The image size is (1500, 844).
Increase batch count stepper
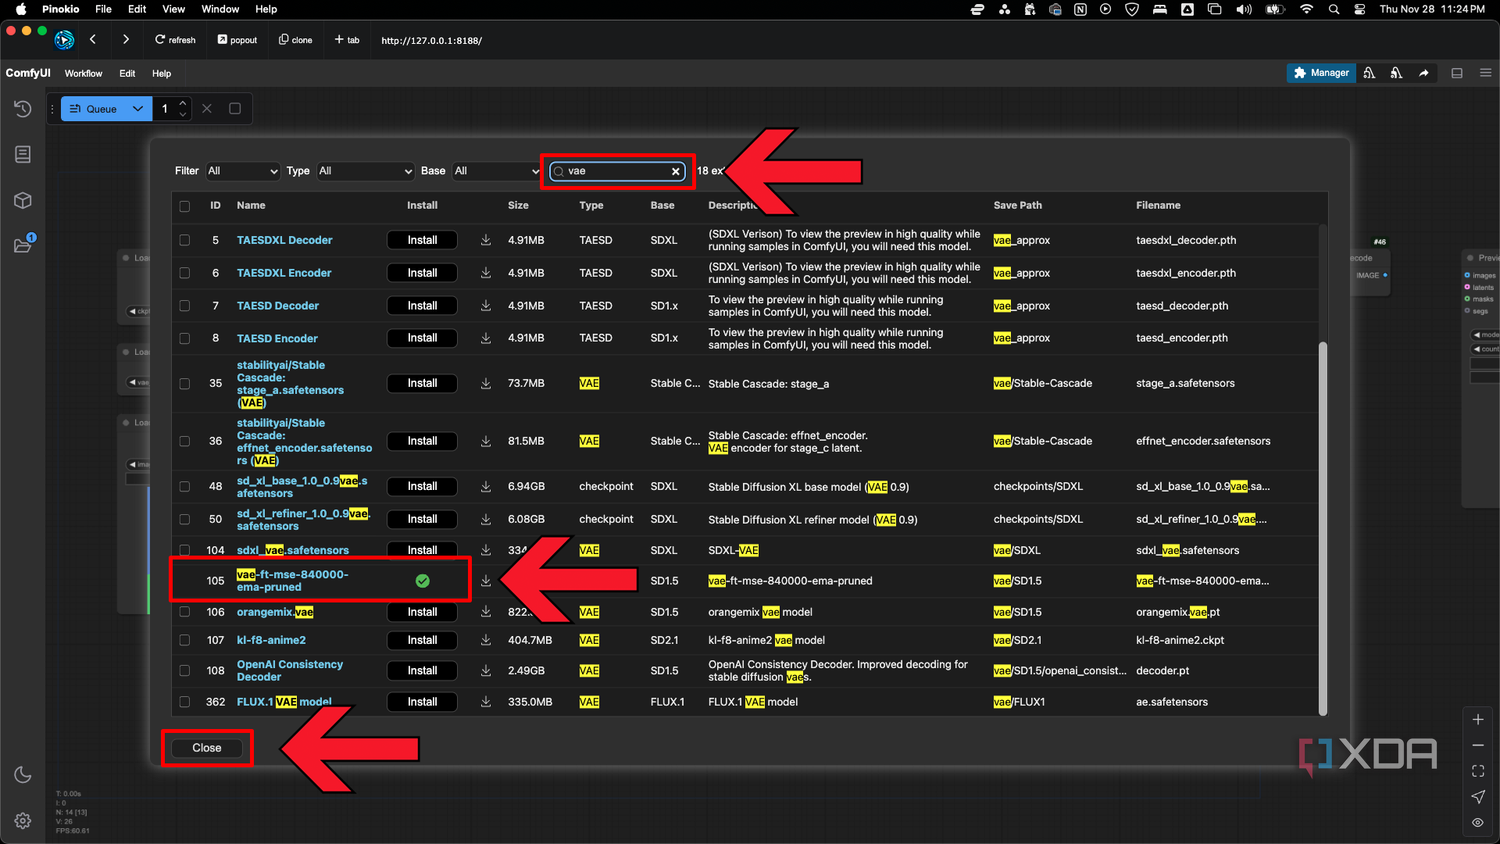point(182,103)
